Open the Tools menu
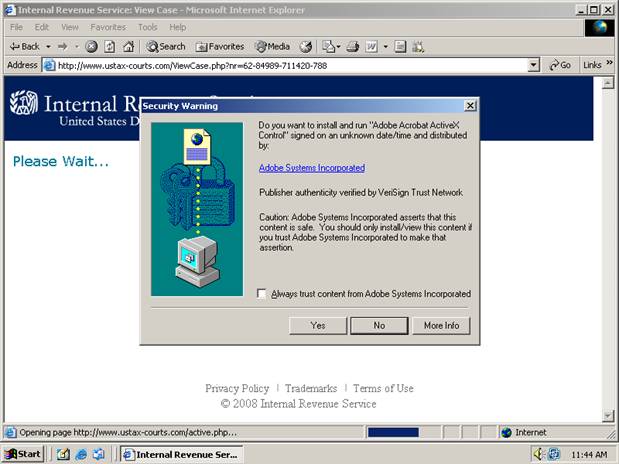Image resolution: width=619 pixels, height=464 pixels. click(x=148, y=27)
